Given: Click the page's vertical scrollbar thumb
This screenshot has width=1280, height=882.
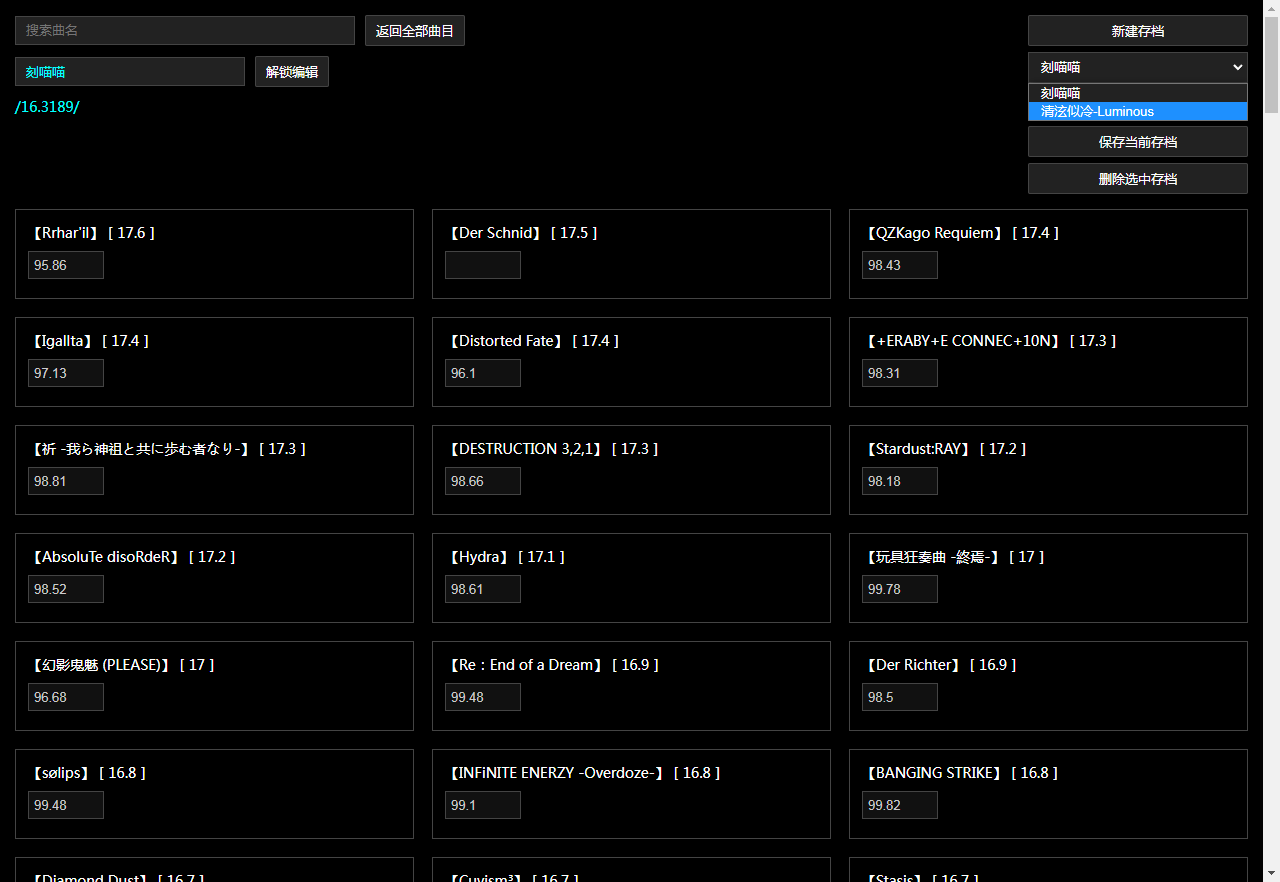Looking at the screenshot, I should pyautogui.click(x=1271, y=65).
